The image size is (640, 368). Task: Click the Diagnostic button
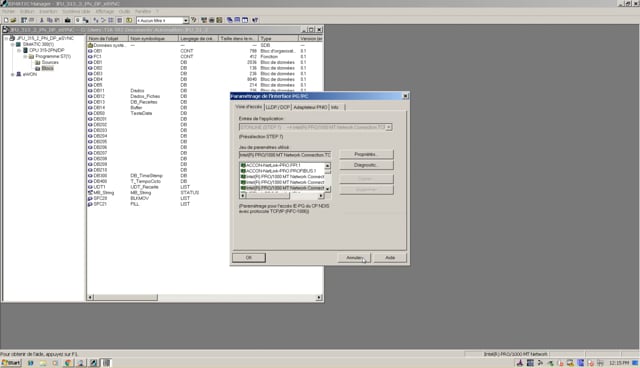pyautogui.click(x=366, y=165)
